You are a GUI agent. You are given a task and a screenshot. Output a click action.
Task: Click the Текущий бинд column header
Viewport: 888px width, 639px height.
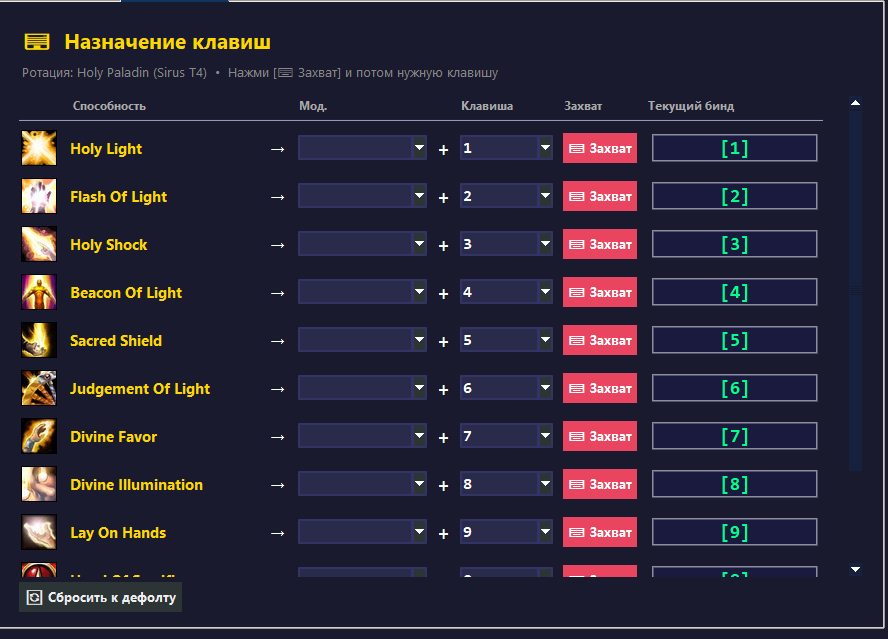[x=691, y=106]
